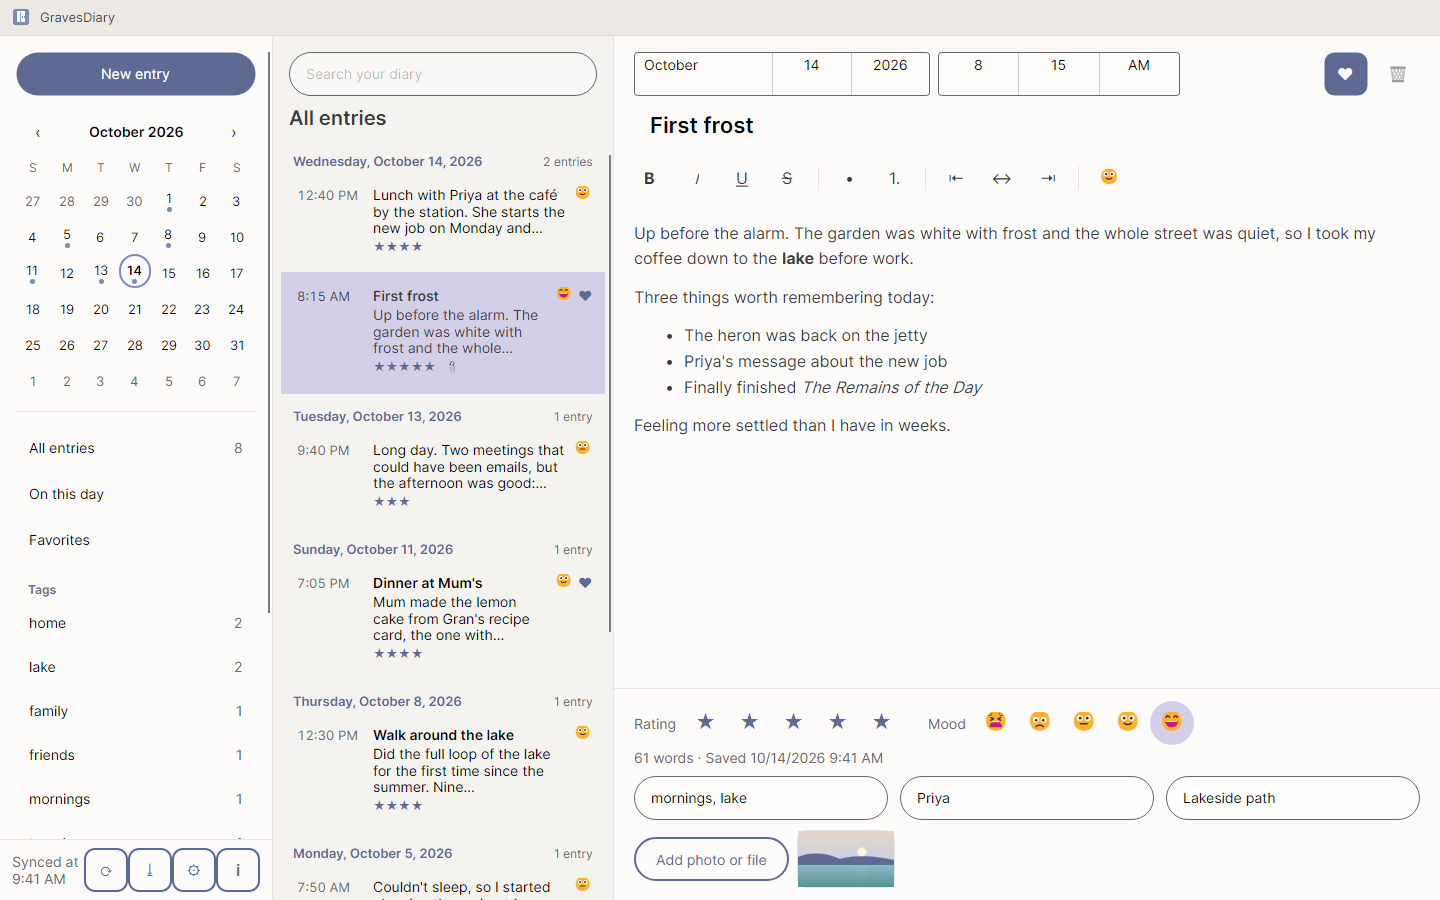Screen dimensions: 1440x900
Task: Filter entries by the lake tag
Action: coord(136,667)
